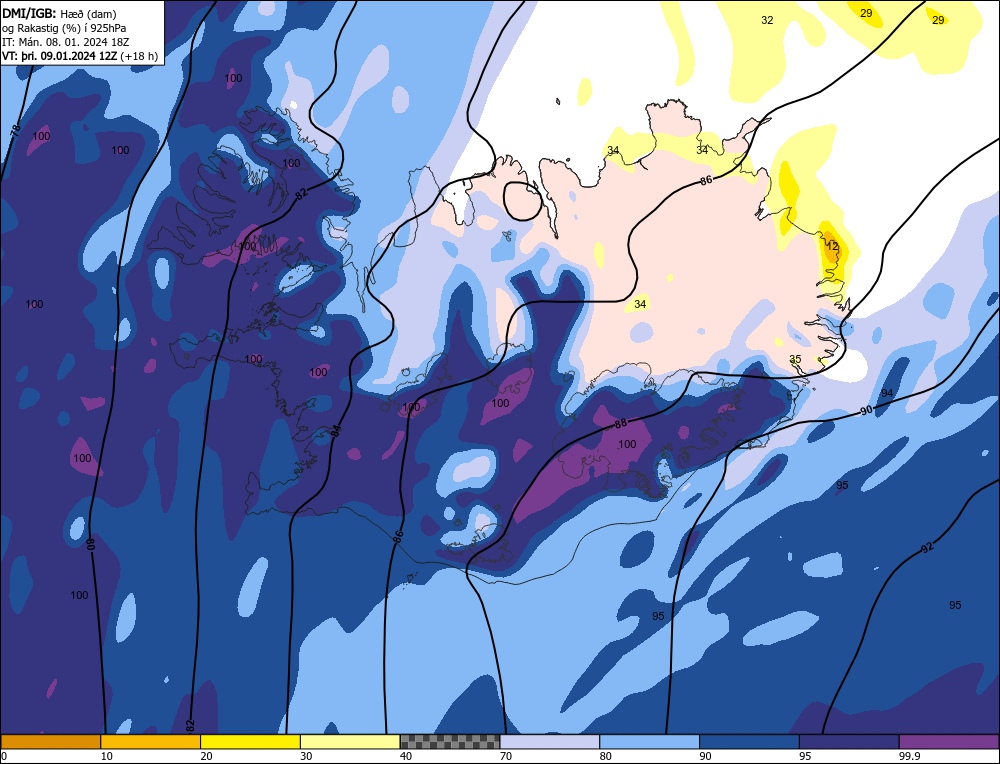This screenshot has height=764, width=1000.
Task: Click the 70–80 lavender legend swatch
Action: pos(550,742)
